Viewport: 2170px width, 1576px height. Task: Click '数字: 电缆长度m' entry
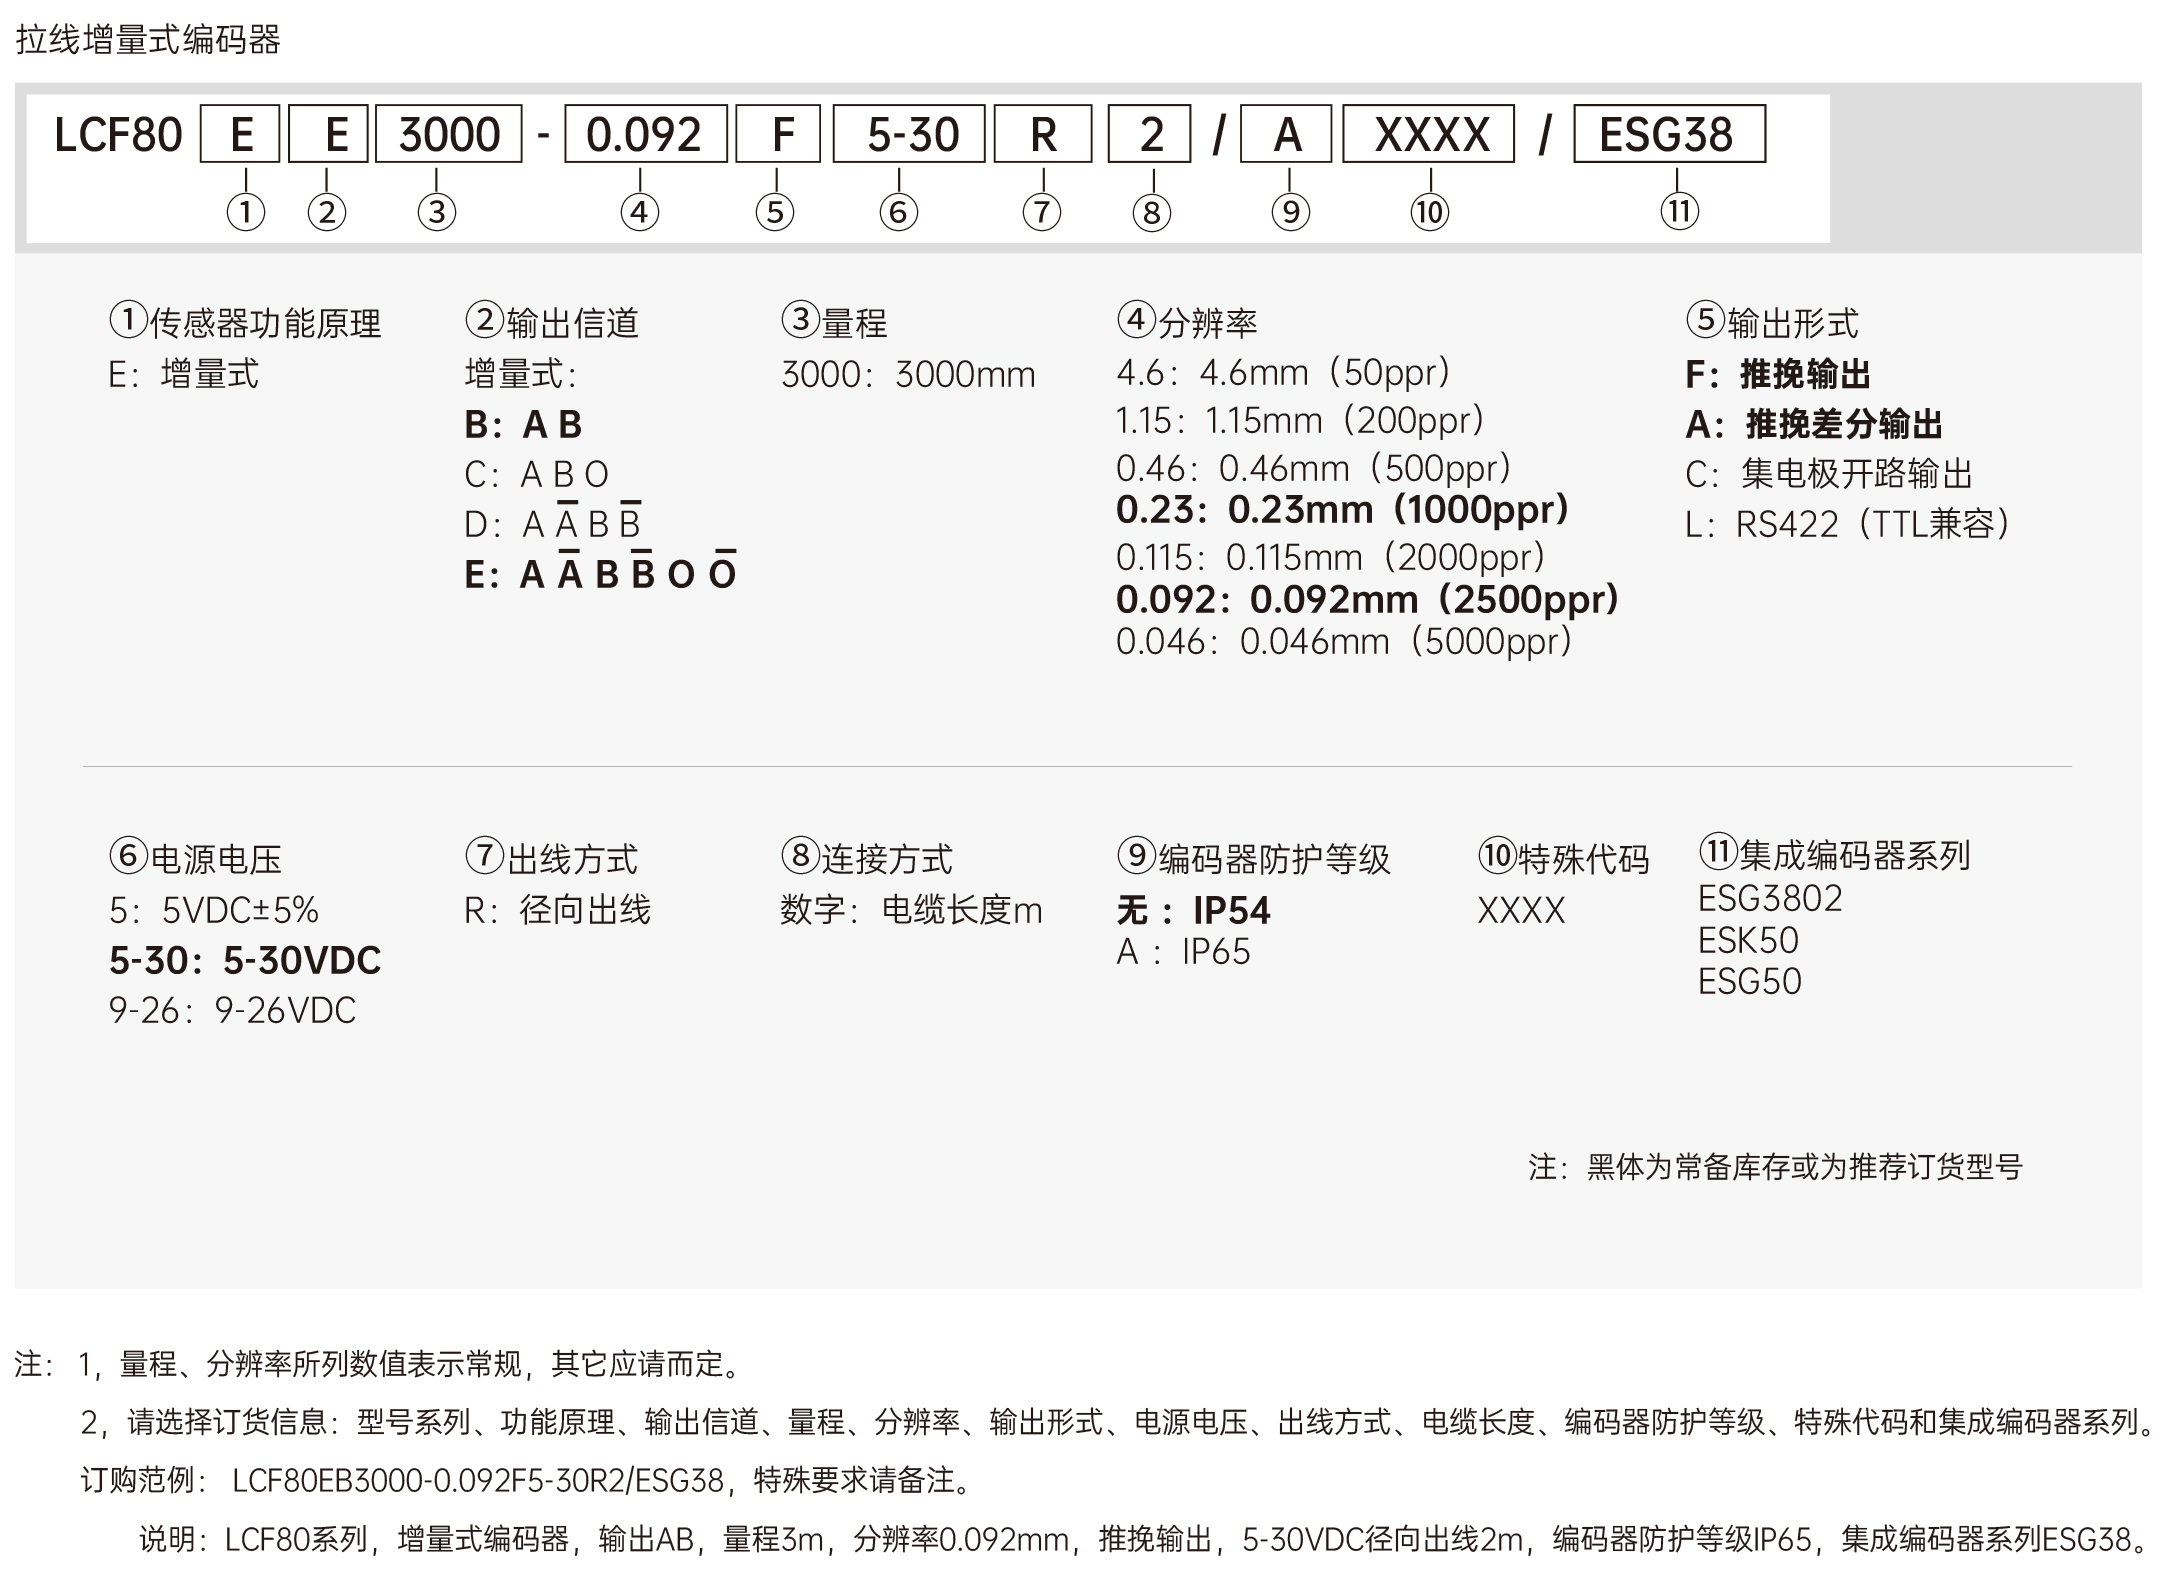(x=911, y=910)
